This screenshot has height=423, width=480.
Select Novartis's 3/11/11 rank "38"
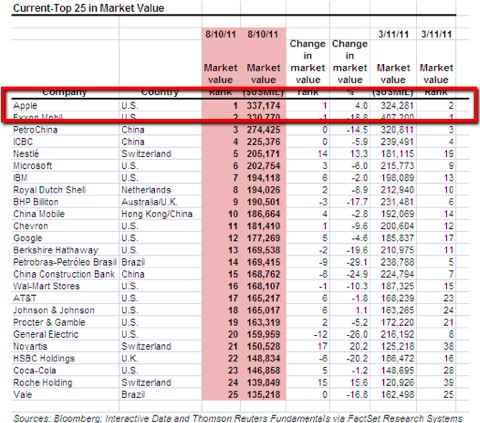448,346
